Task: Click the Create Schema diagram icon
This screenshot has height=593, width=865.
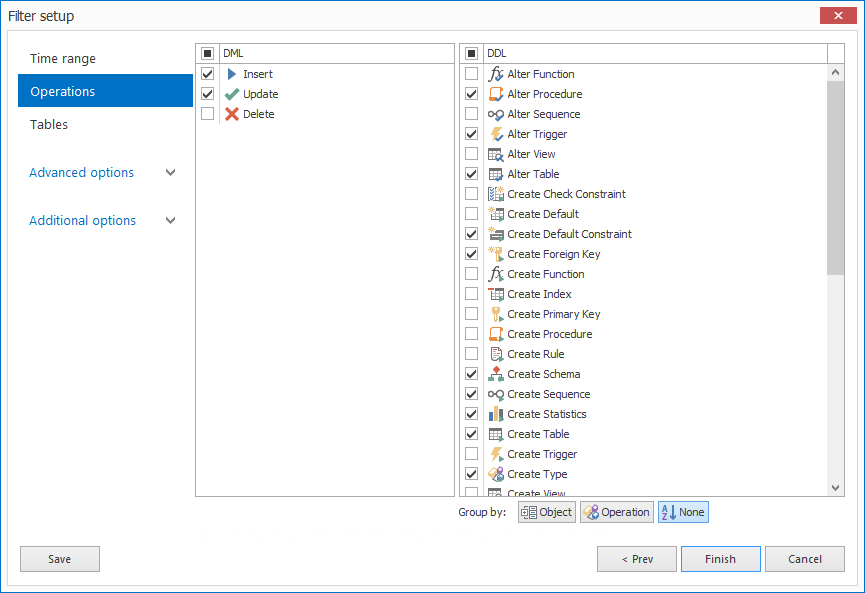Action: 496,374
